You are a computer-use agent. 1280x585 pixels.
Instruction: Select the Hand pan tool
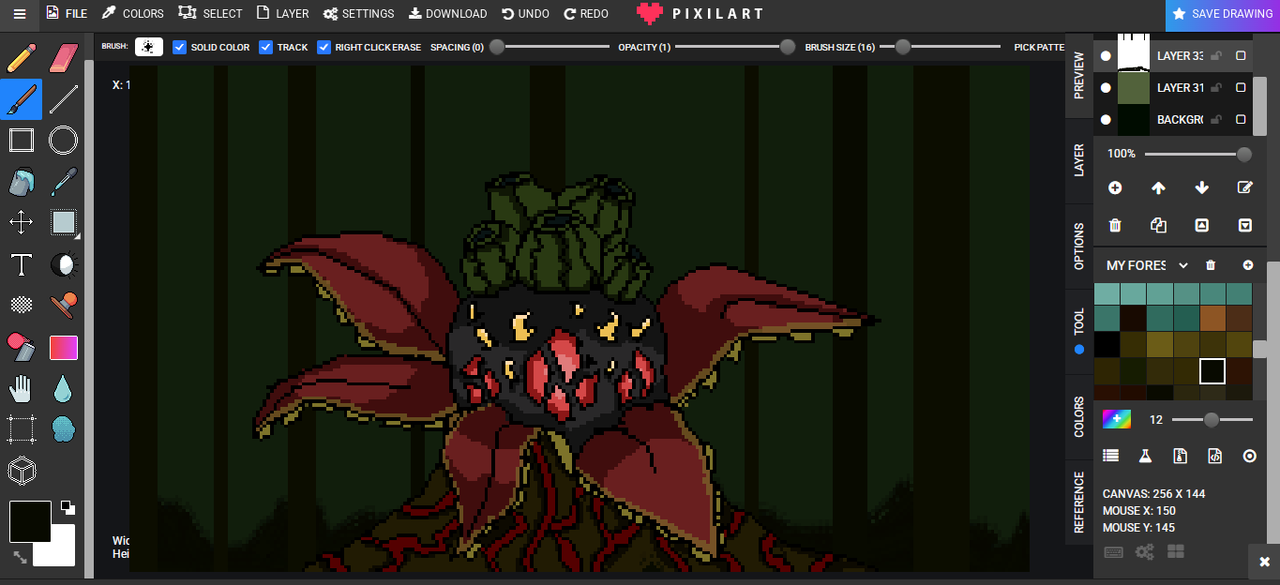pos(21,388)
